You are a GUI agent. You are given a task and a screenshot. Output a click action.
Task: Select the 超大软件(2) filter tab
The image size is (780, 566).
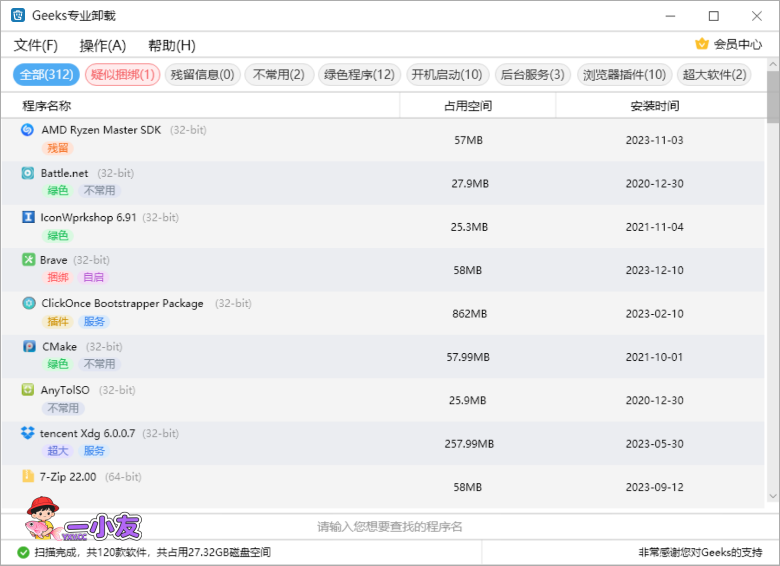click(x=714, y=75)
